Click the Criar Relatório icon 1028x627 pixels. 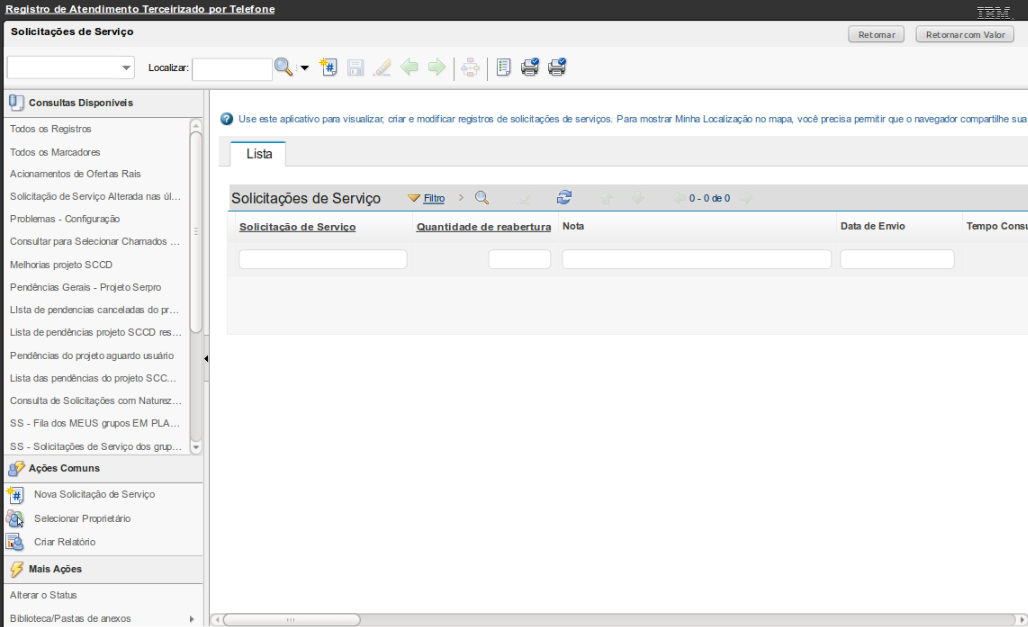[15, 542]
